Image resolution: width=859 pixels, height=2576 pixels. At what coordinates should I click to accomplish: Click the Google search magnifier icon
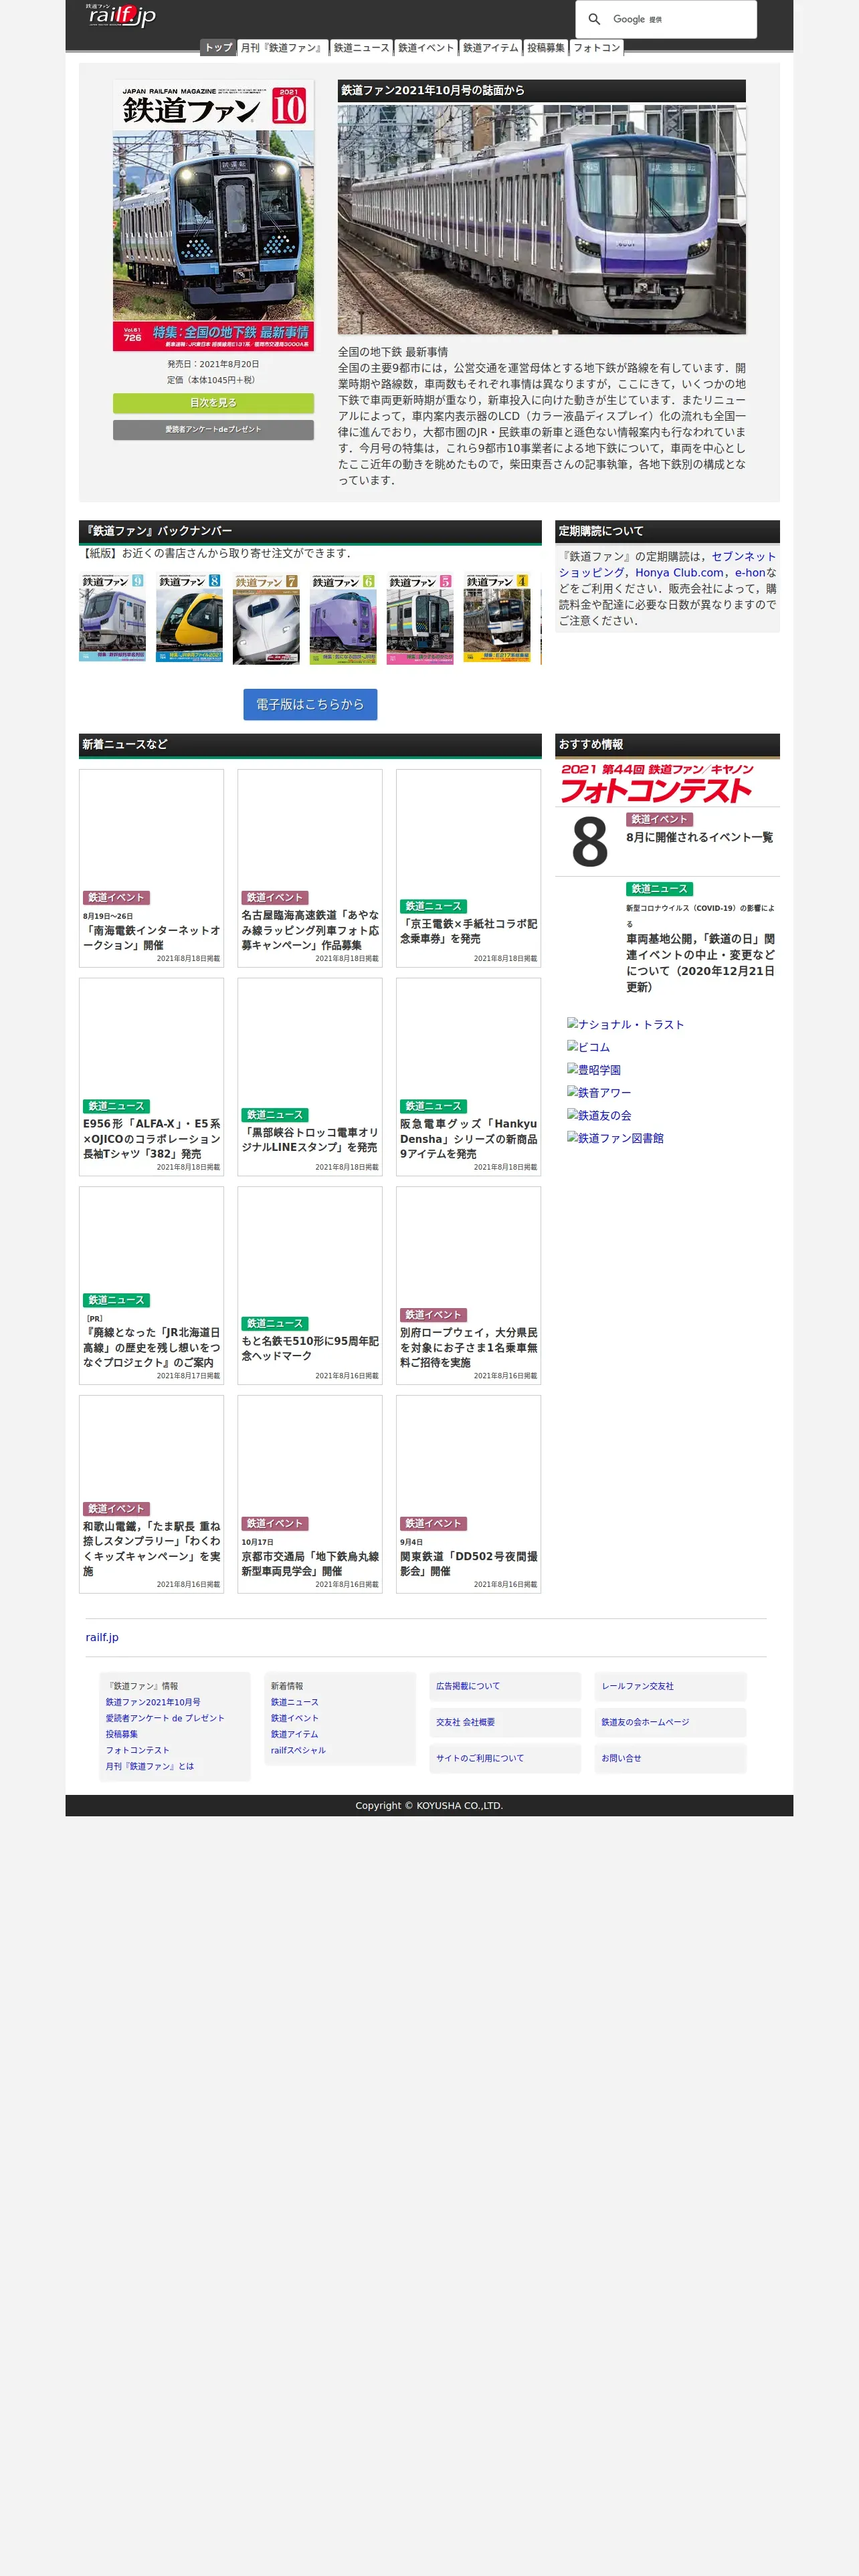point(594,19)
